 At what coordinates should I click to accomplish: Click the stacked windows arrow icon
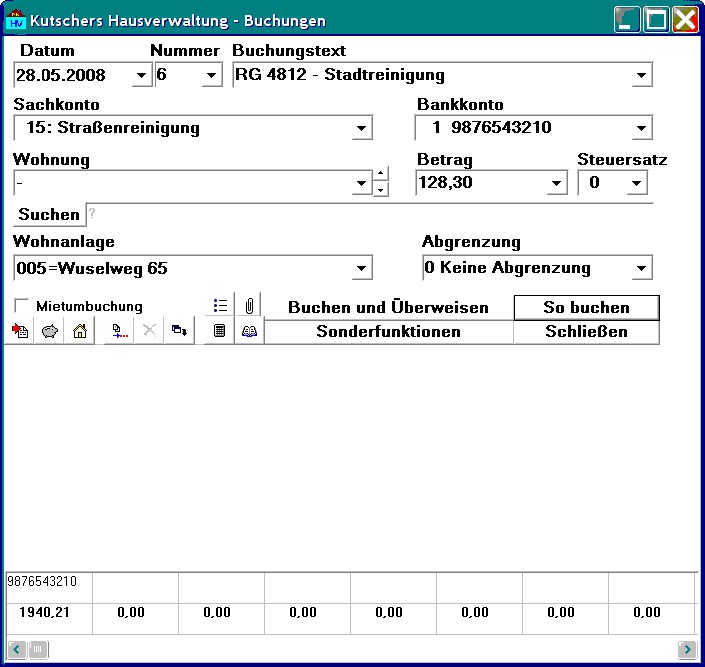(179, 331)
